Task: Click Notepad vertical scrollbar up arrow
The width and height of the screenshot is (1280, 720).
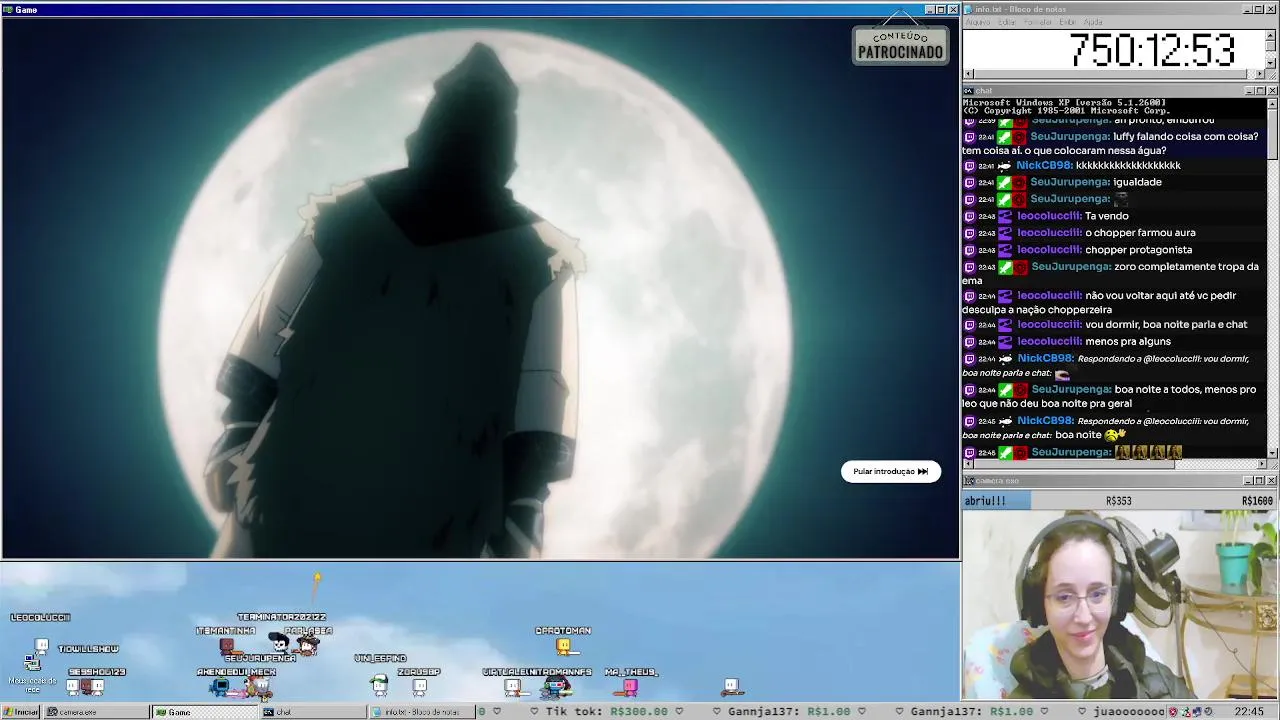Action: [x=1271, y=34]
